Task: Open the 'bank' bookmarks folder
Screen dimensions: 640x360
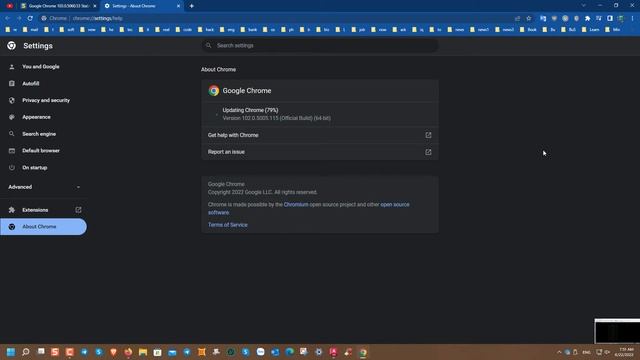Action: [x=249, y=30]
